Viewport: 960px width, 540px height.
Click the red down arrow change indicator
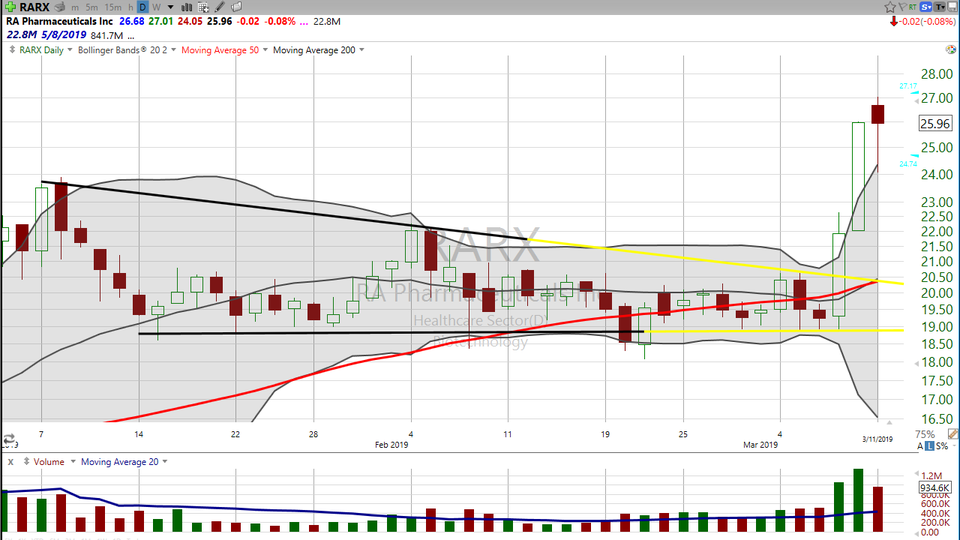click(x=894, y=21)
